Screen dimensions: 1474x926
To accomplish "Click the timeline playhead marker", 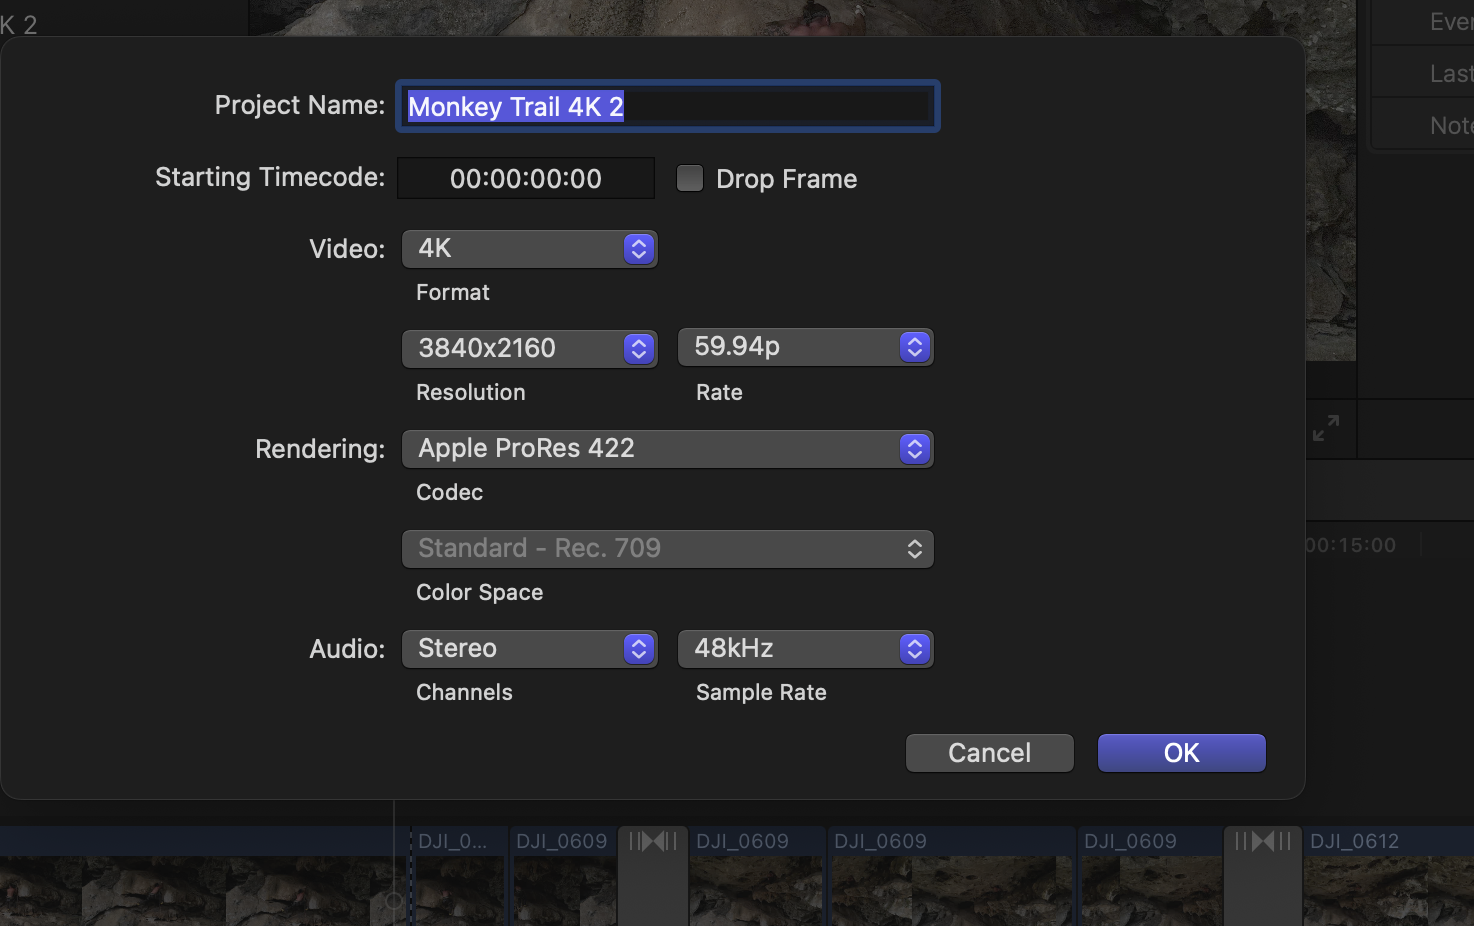I will click(394, 901).
